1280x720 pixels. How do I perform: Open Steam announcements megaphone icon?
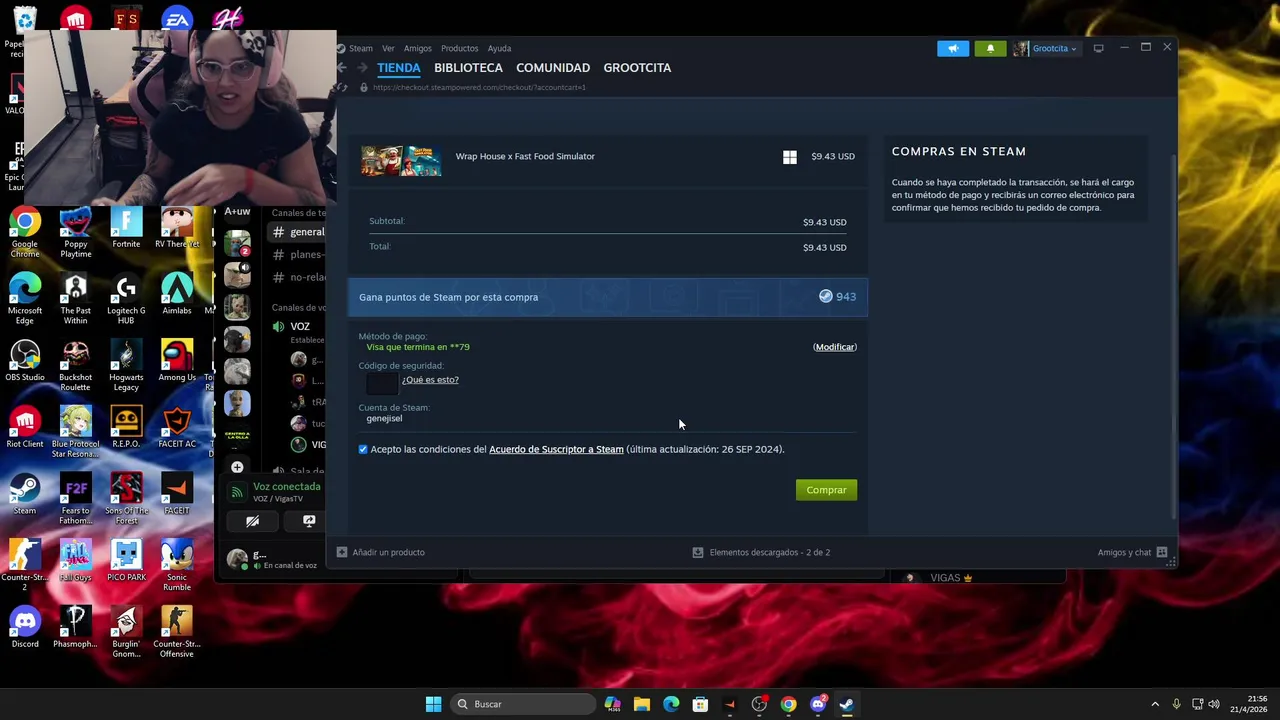(x=953, y=48)
